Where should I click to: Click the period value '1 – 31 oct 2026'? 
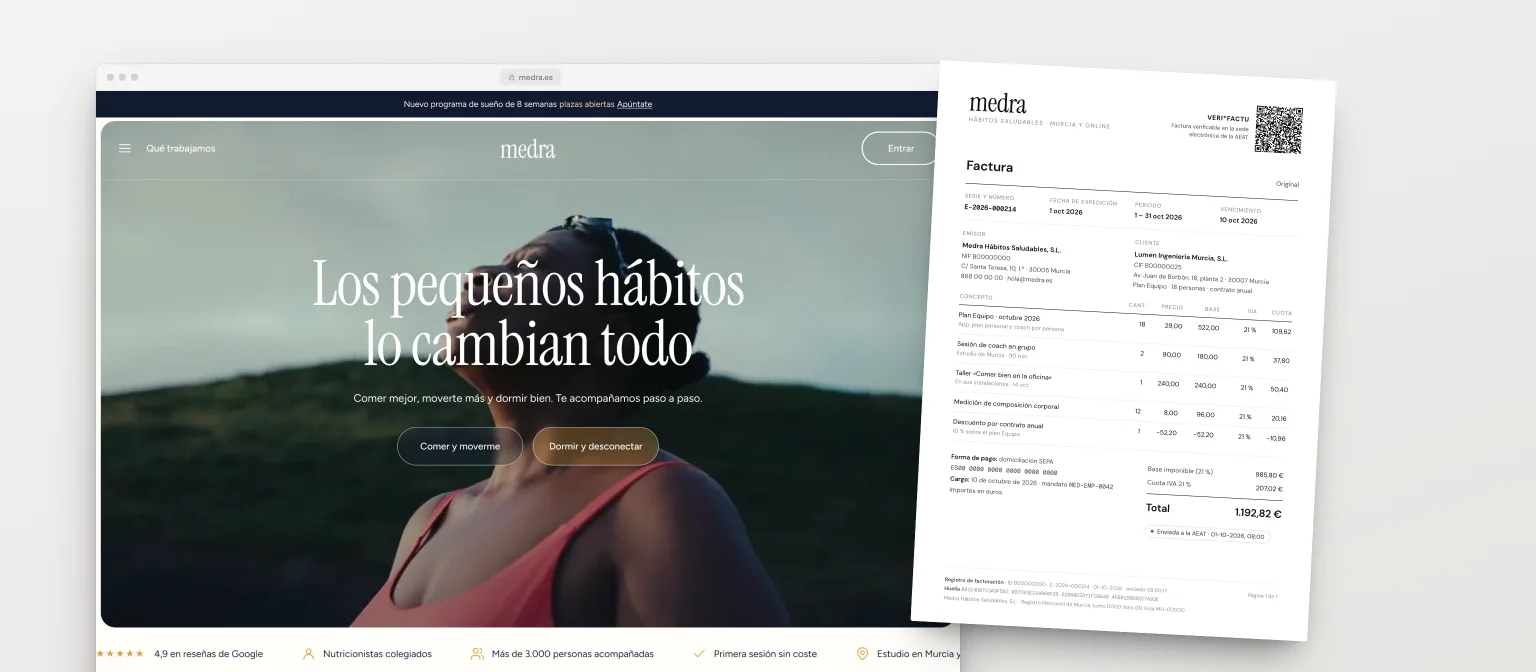click(1158, 216)
